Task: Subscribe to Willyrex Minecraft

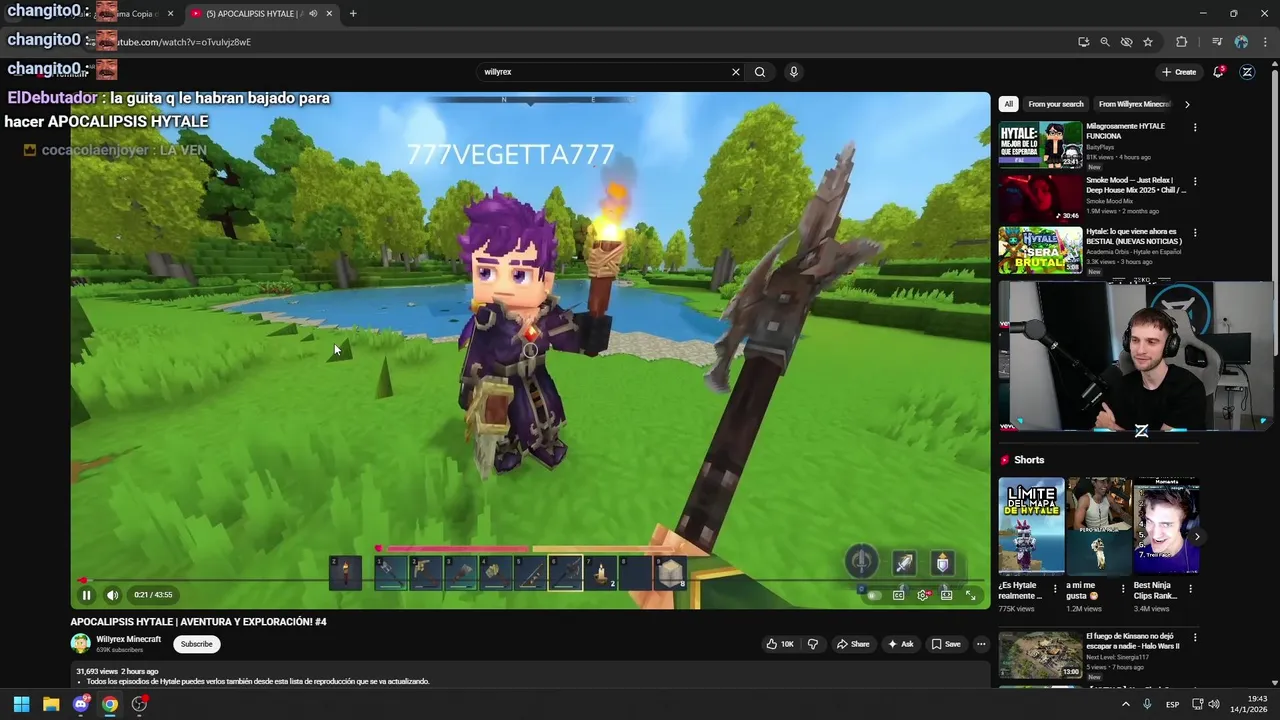Action: [196, 644]
